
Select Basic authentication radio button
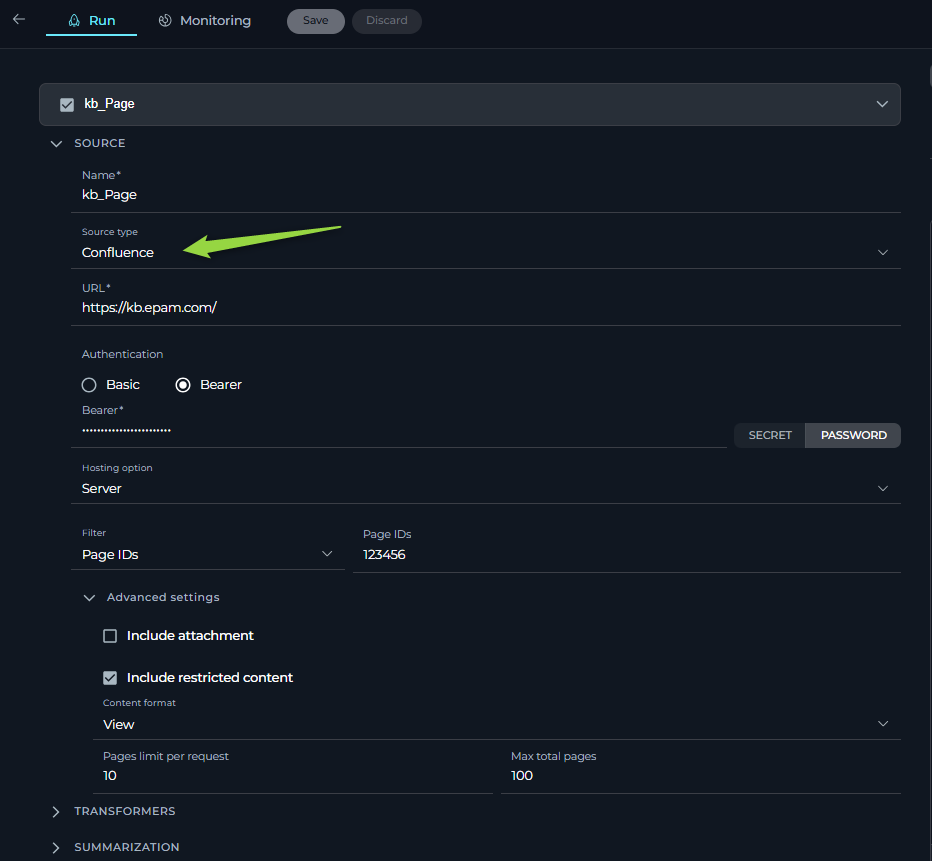[89, 385]
